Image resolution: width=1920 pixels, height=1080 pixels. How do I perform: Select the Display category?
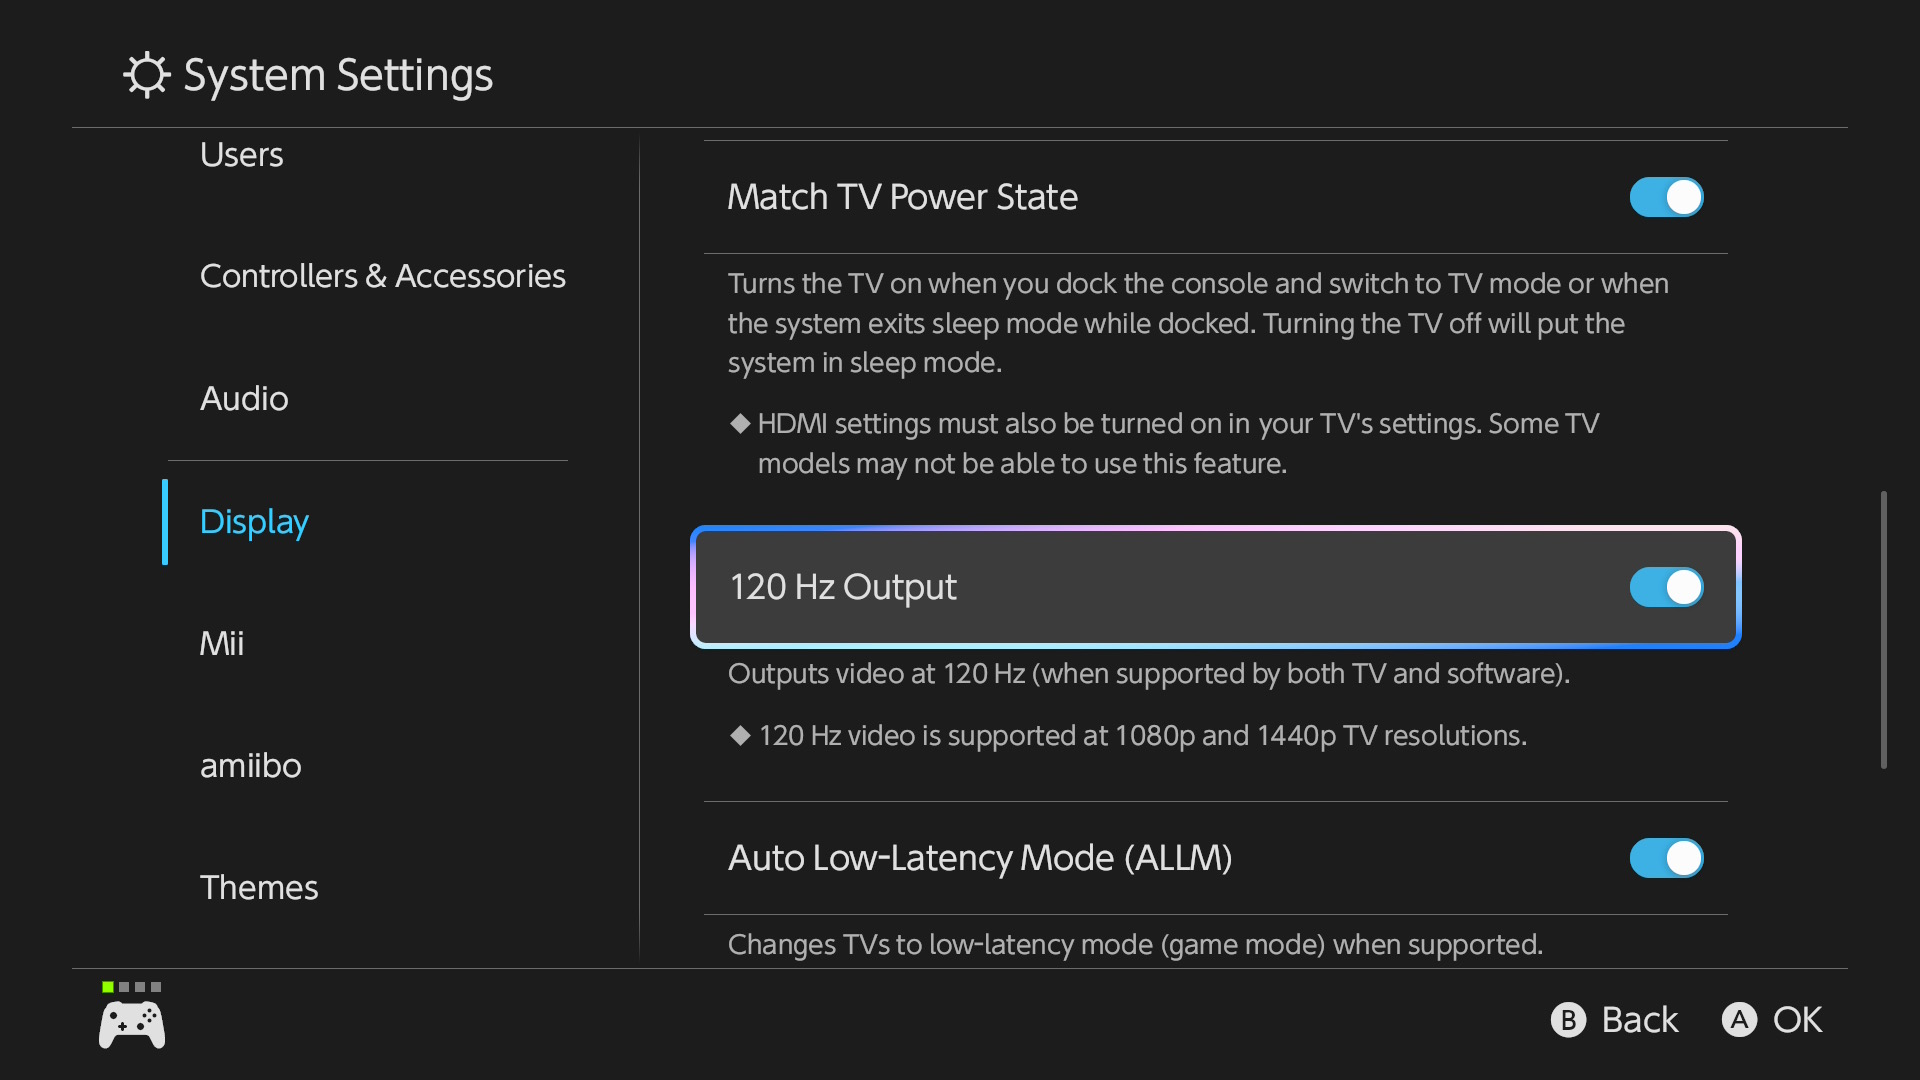tap(254, 522)
